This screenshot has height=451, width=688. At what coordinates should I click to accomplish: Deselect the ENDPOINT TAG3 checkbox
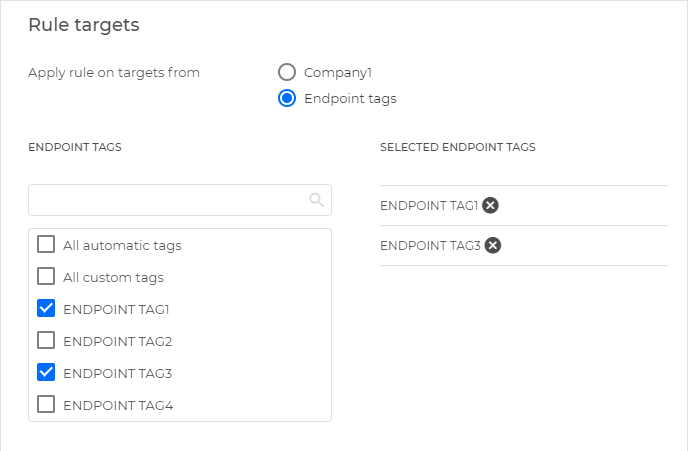click(46, 372)
